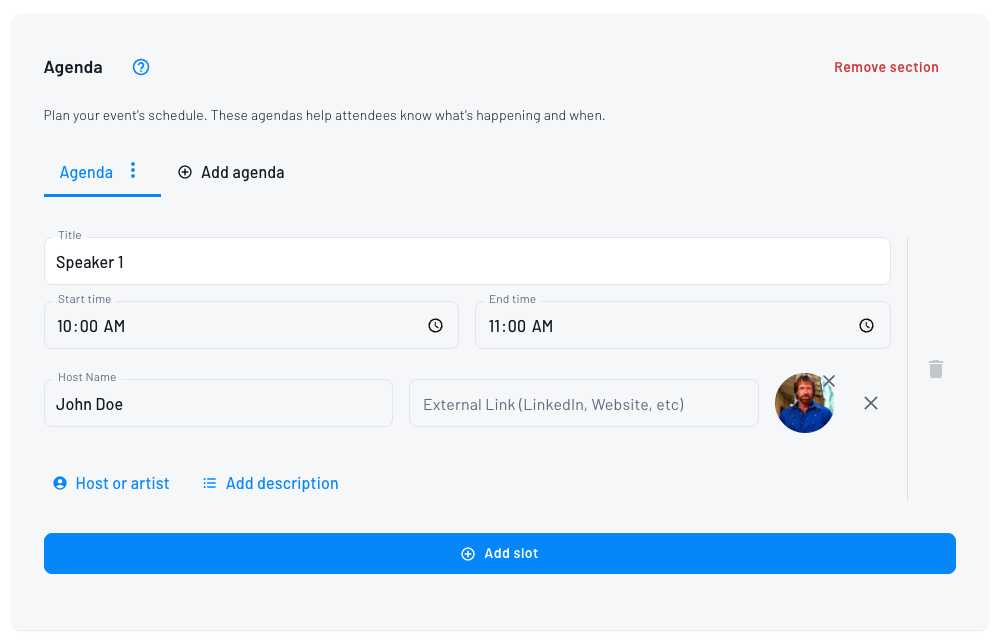The height and width of the screenshot is (641, 999).
Task: Click the Host Name input field
Action: (218, 404)
